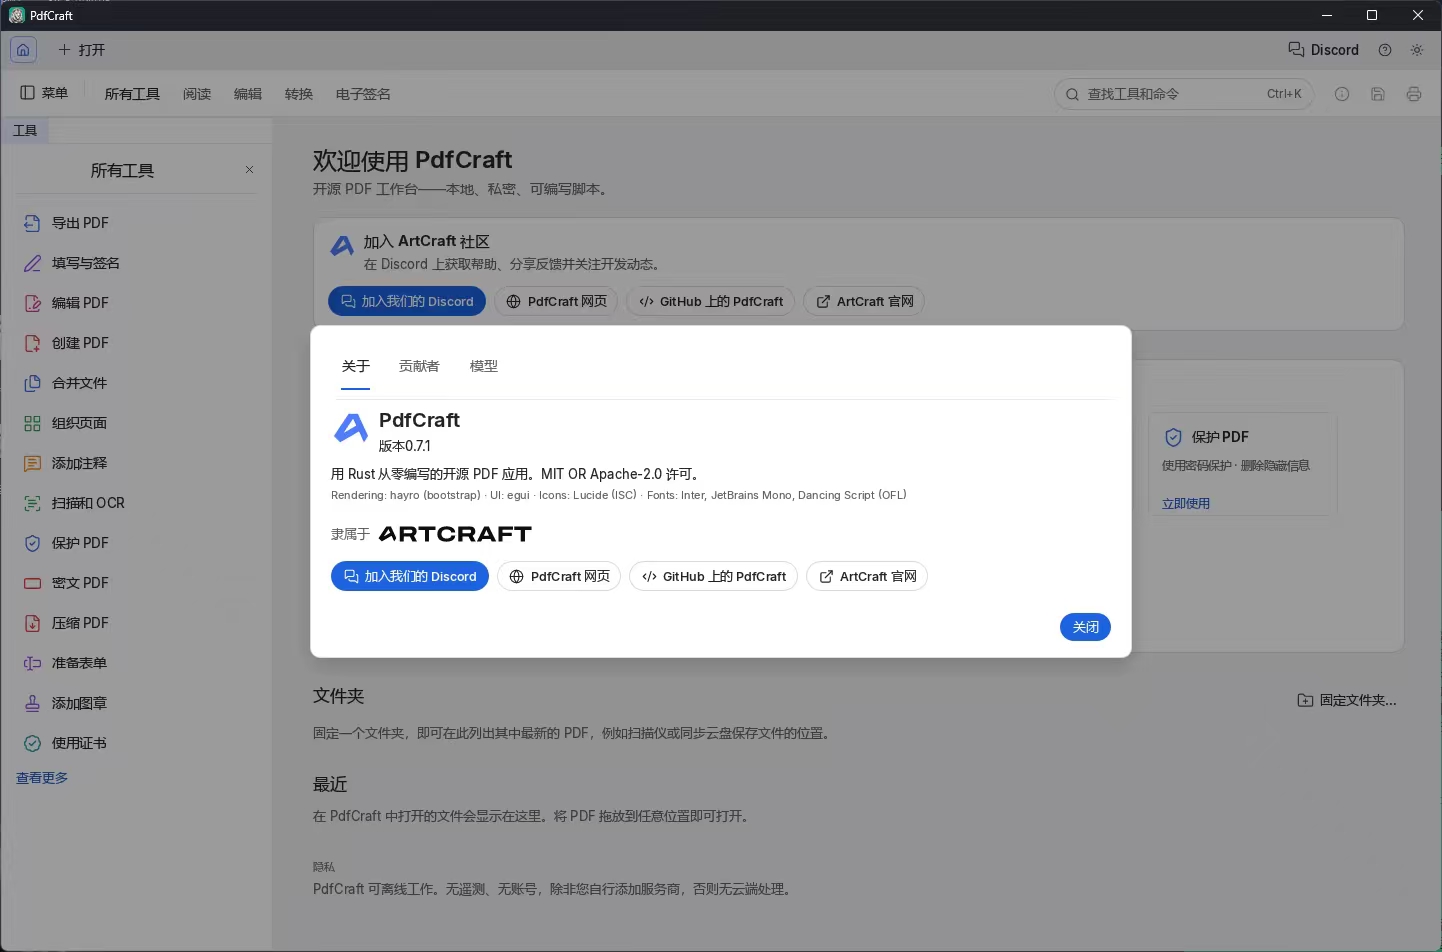1442x952 pixels.
Task: Select the 关于 tab in dialog
Action: pyautogui.click(x=356, y=366)
